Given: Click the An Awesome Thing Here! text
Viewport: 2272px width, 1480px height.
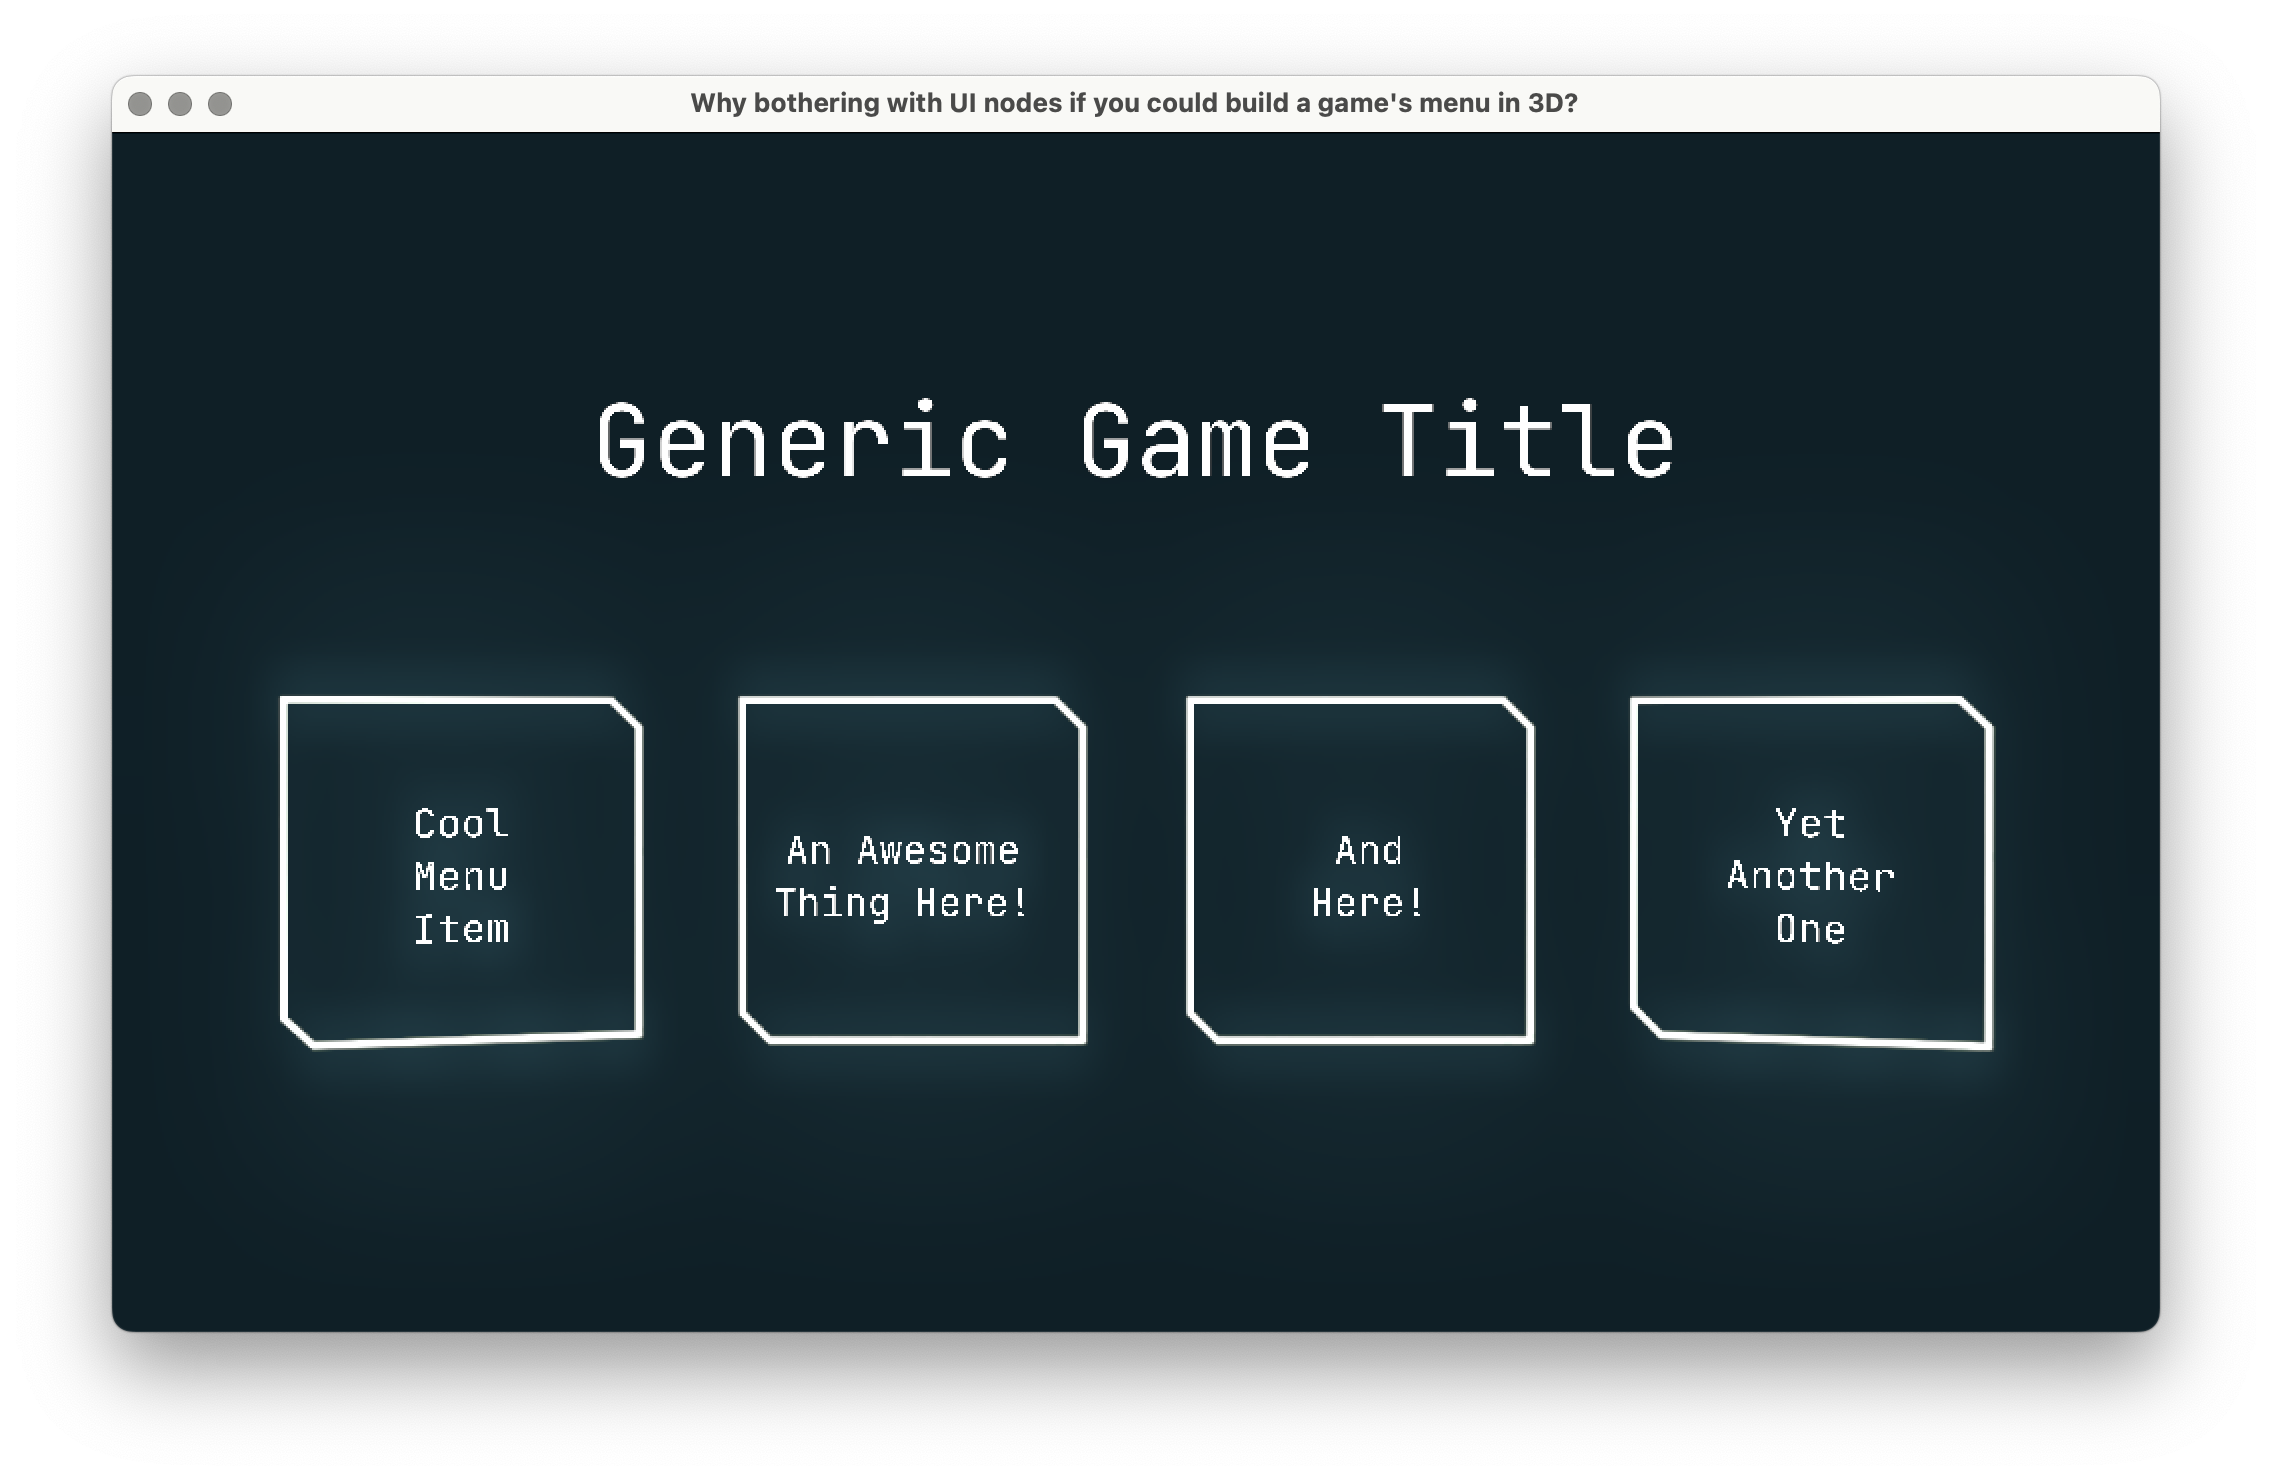Looking at the screenshot, I should pos(901,877).
